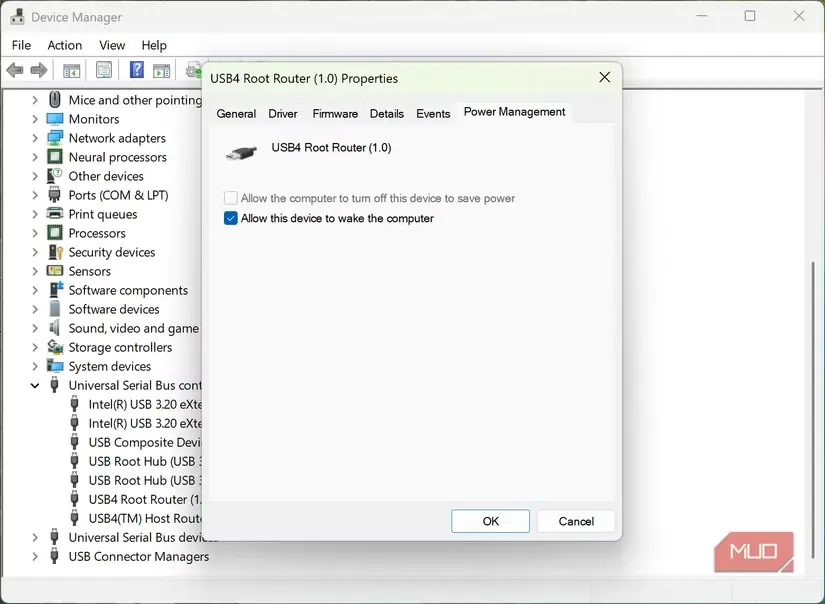Click the Print queues printer icon
Image resolution: width=825 pixels, height=604 pixels.
point(55,214)
